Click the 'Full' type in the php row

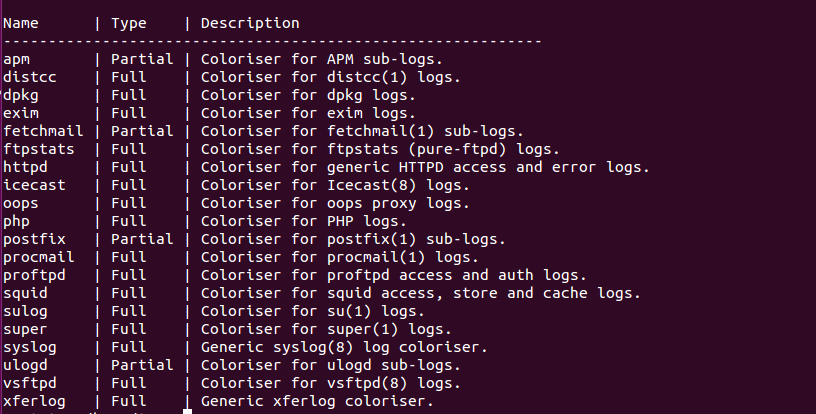(129, 221)
